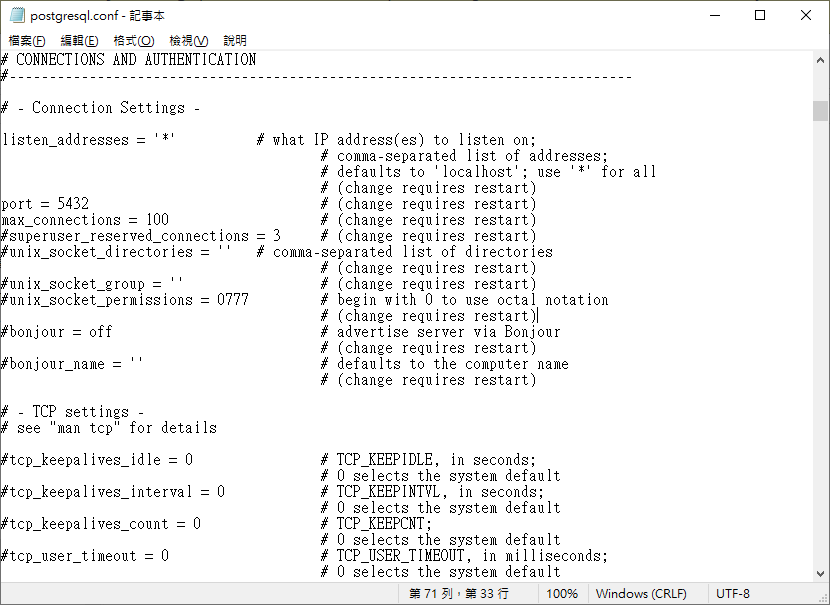Open the 檢視(V) view menu

188,41
